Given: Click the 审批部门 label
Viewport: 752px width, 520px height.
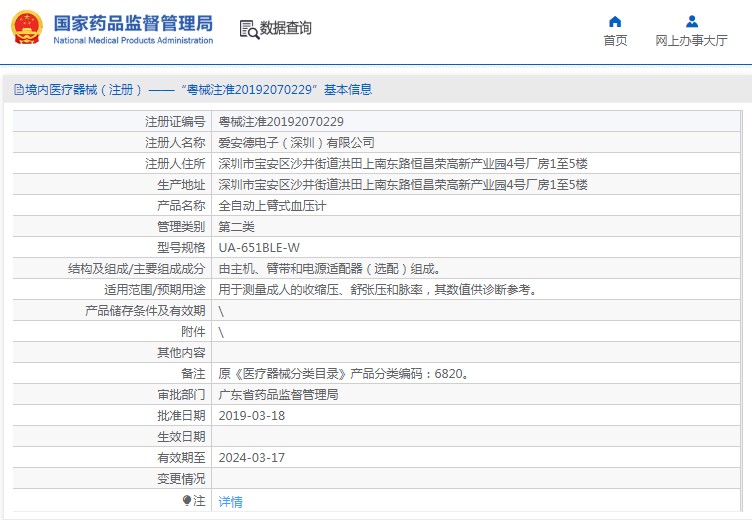Looking at the screenshot, I should point(181,395).
